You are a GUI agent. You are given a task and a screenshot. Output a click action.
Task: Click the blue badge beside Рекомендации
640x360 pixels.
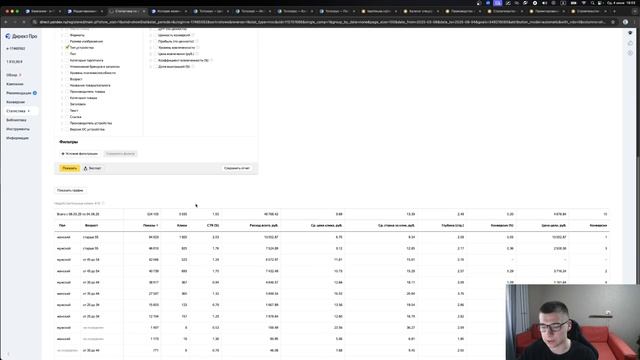click(35, 93)
